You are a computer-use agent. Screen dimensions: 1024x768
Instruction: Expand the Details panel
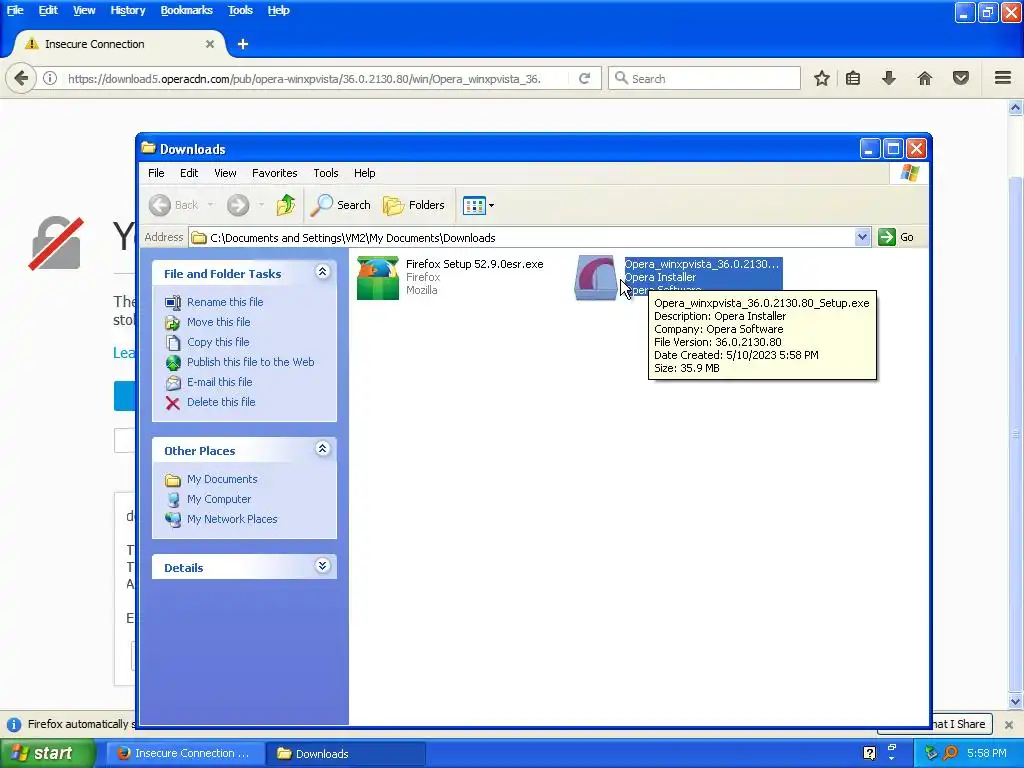pyautogui.click(x=322, y=566)
